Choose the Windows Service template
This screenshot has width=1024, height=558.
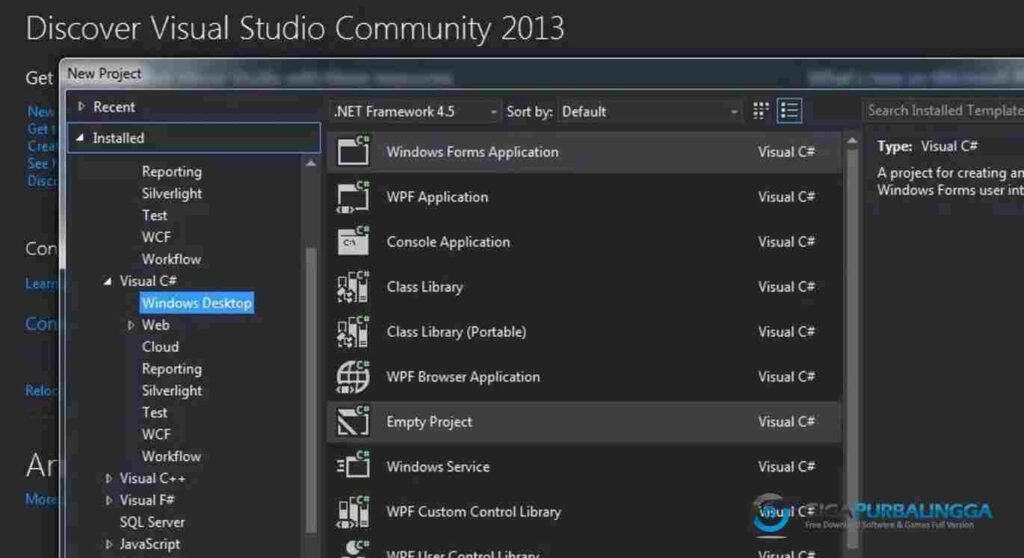click(584, 467)
